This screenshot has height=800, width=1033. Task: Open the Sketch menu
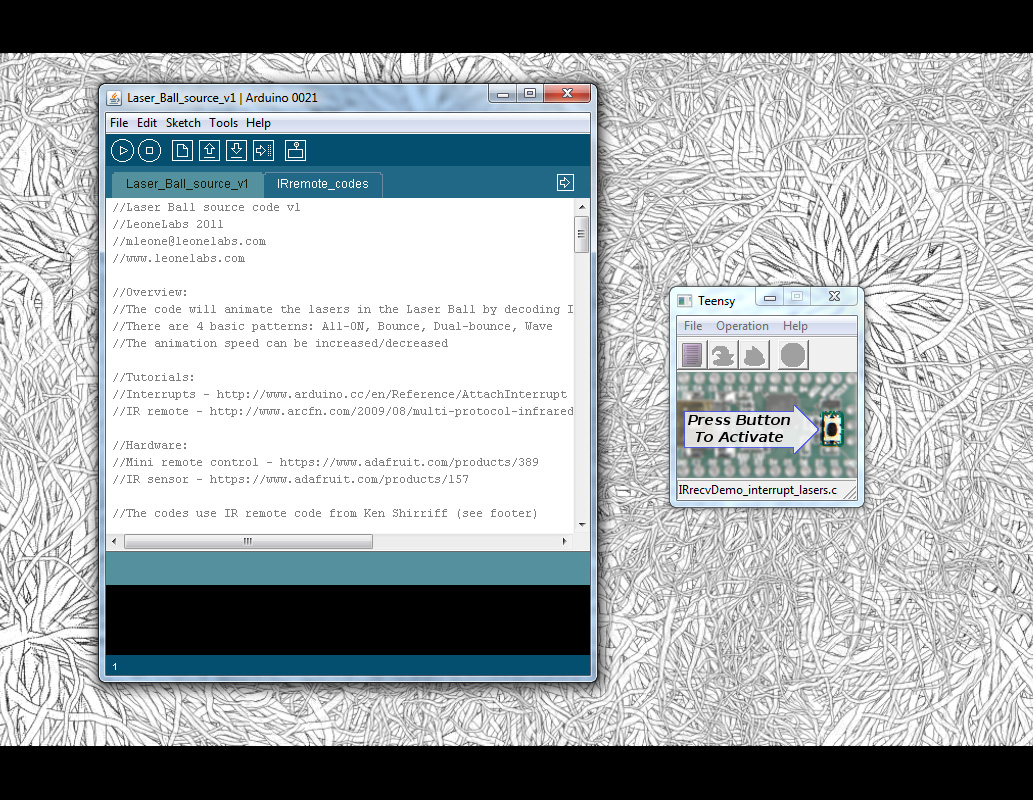coord(183,123)
